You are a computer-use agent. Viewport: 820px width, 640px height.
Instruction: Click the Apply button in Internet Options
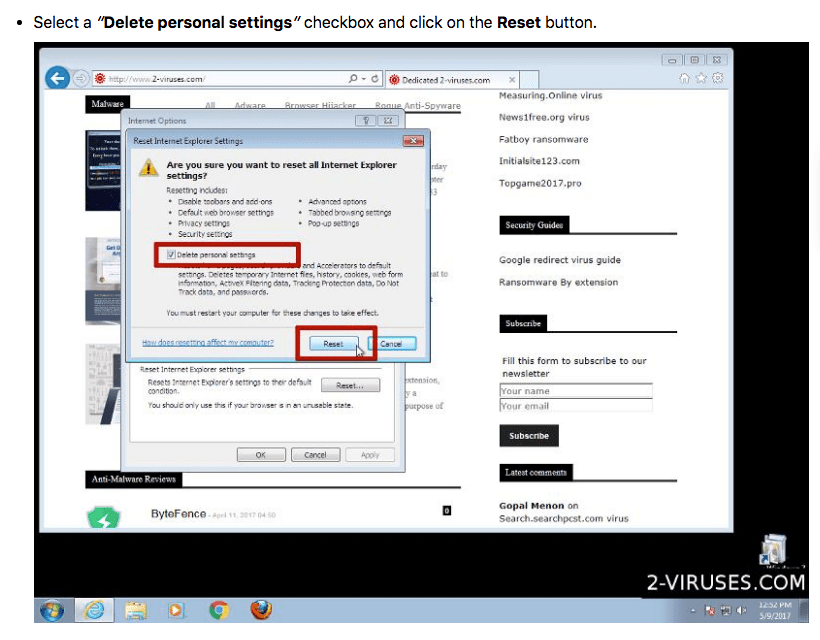[x=370, y=455]
